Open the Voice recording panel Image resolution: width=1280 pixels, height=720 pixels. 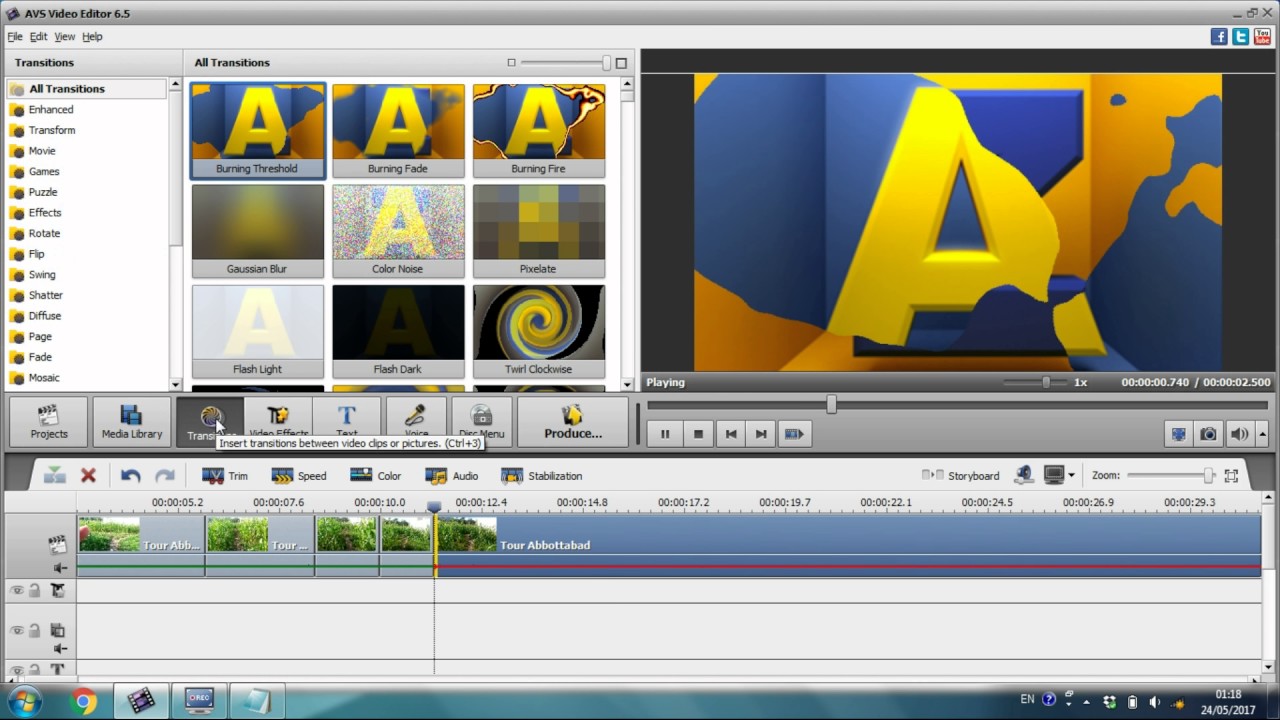coord(416,422)
